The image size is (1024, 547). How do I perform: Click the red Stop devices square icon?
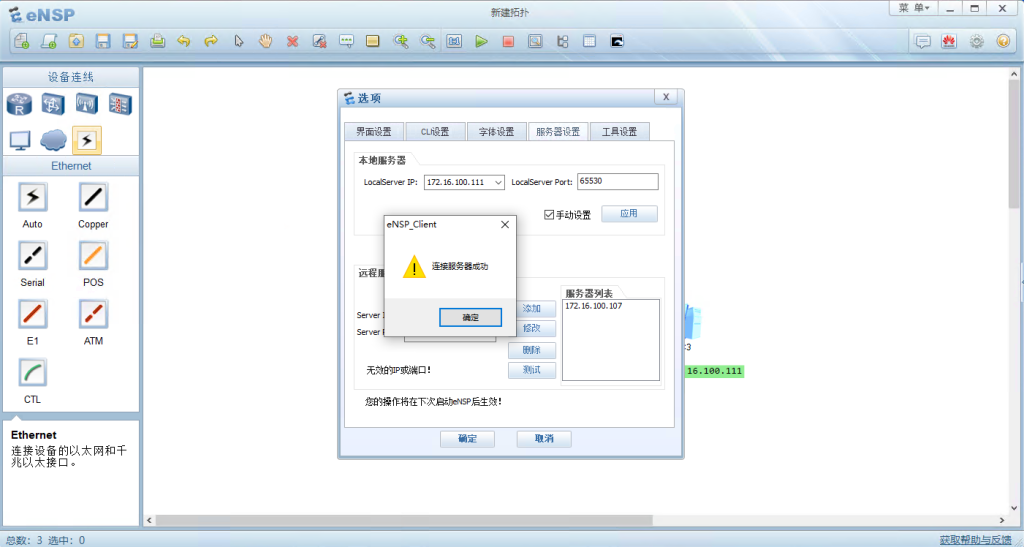[x=508, y=41]
